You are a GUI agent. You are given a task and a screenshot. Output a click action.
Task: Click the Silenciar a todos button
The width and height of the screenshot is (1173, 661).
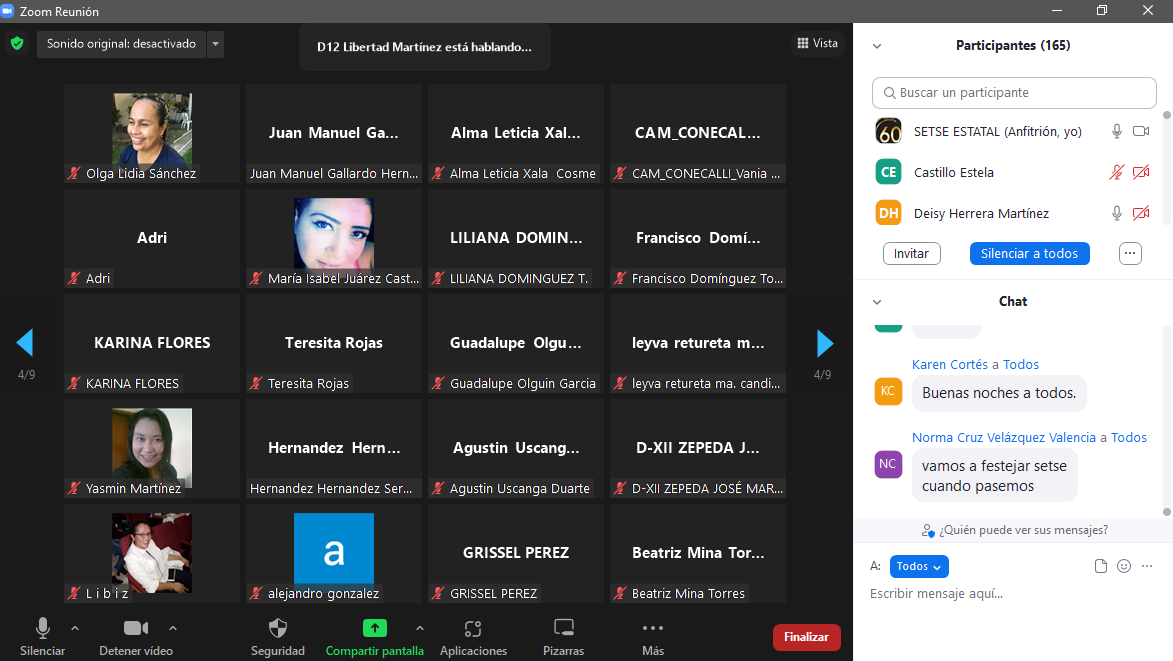point(1029,253)
